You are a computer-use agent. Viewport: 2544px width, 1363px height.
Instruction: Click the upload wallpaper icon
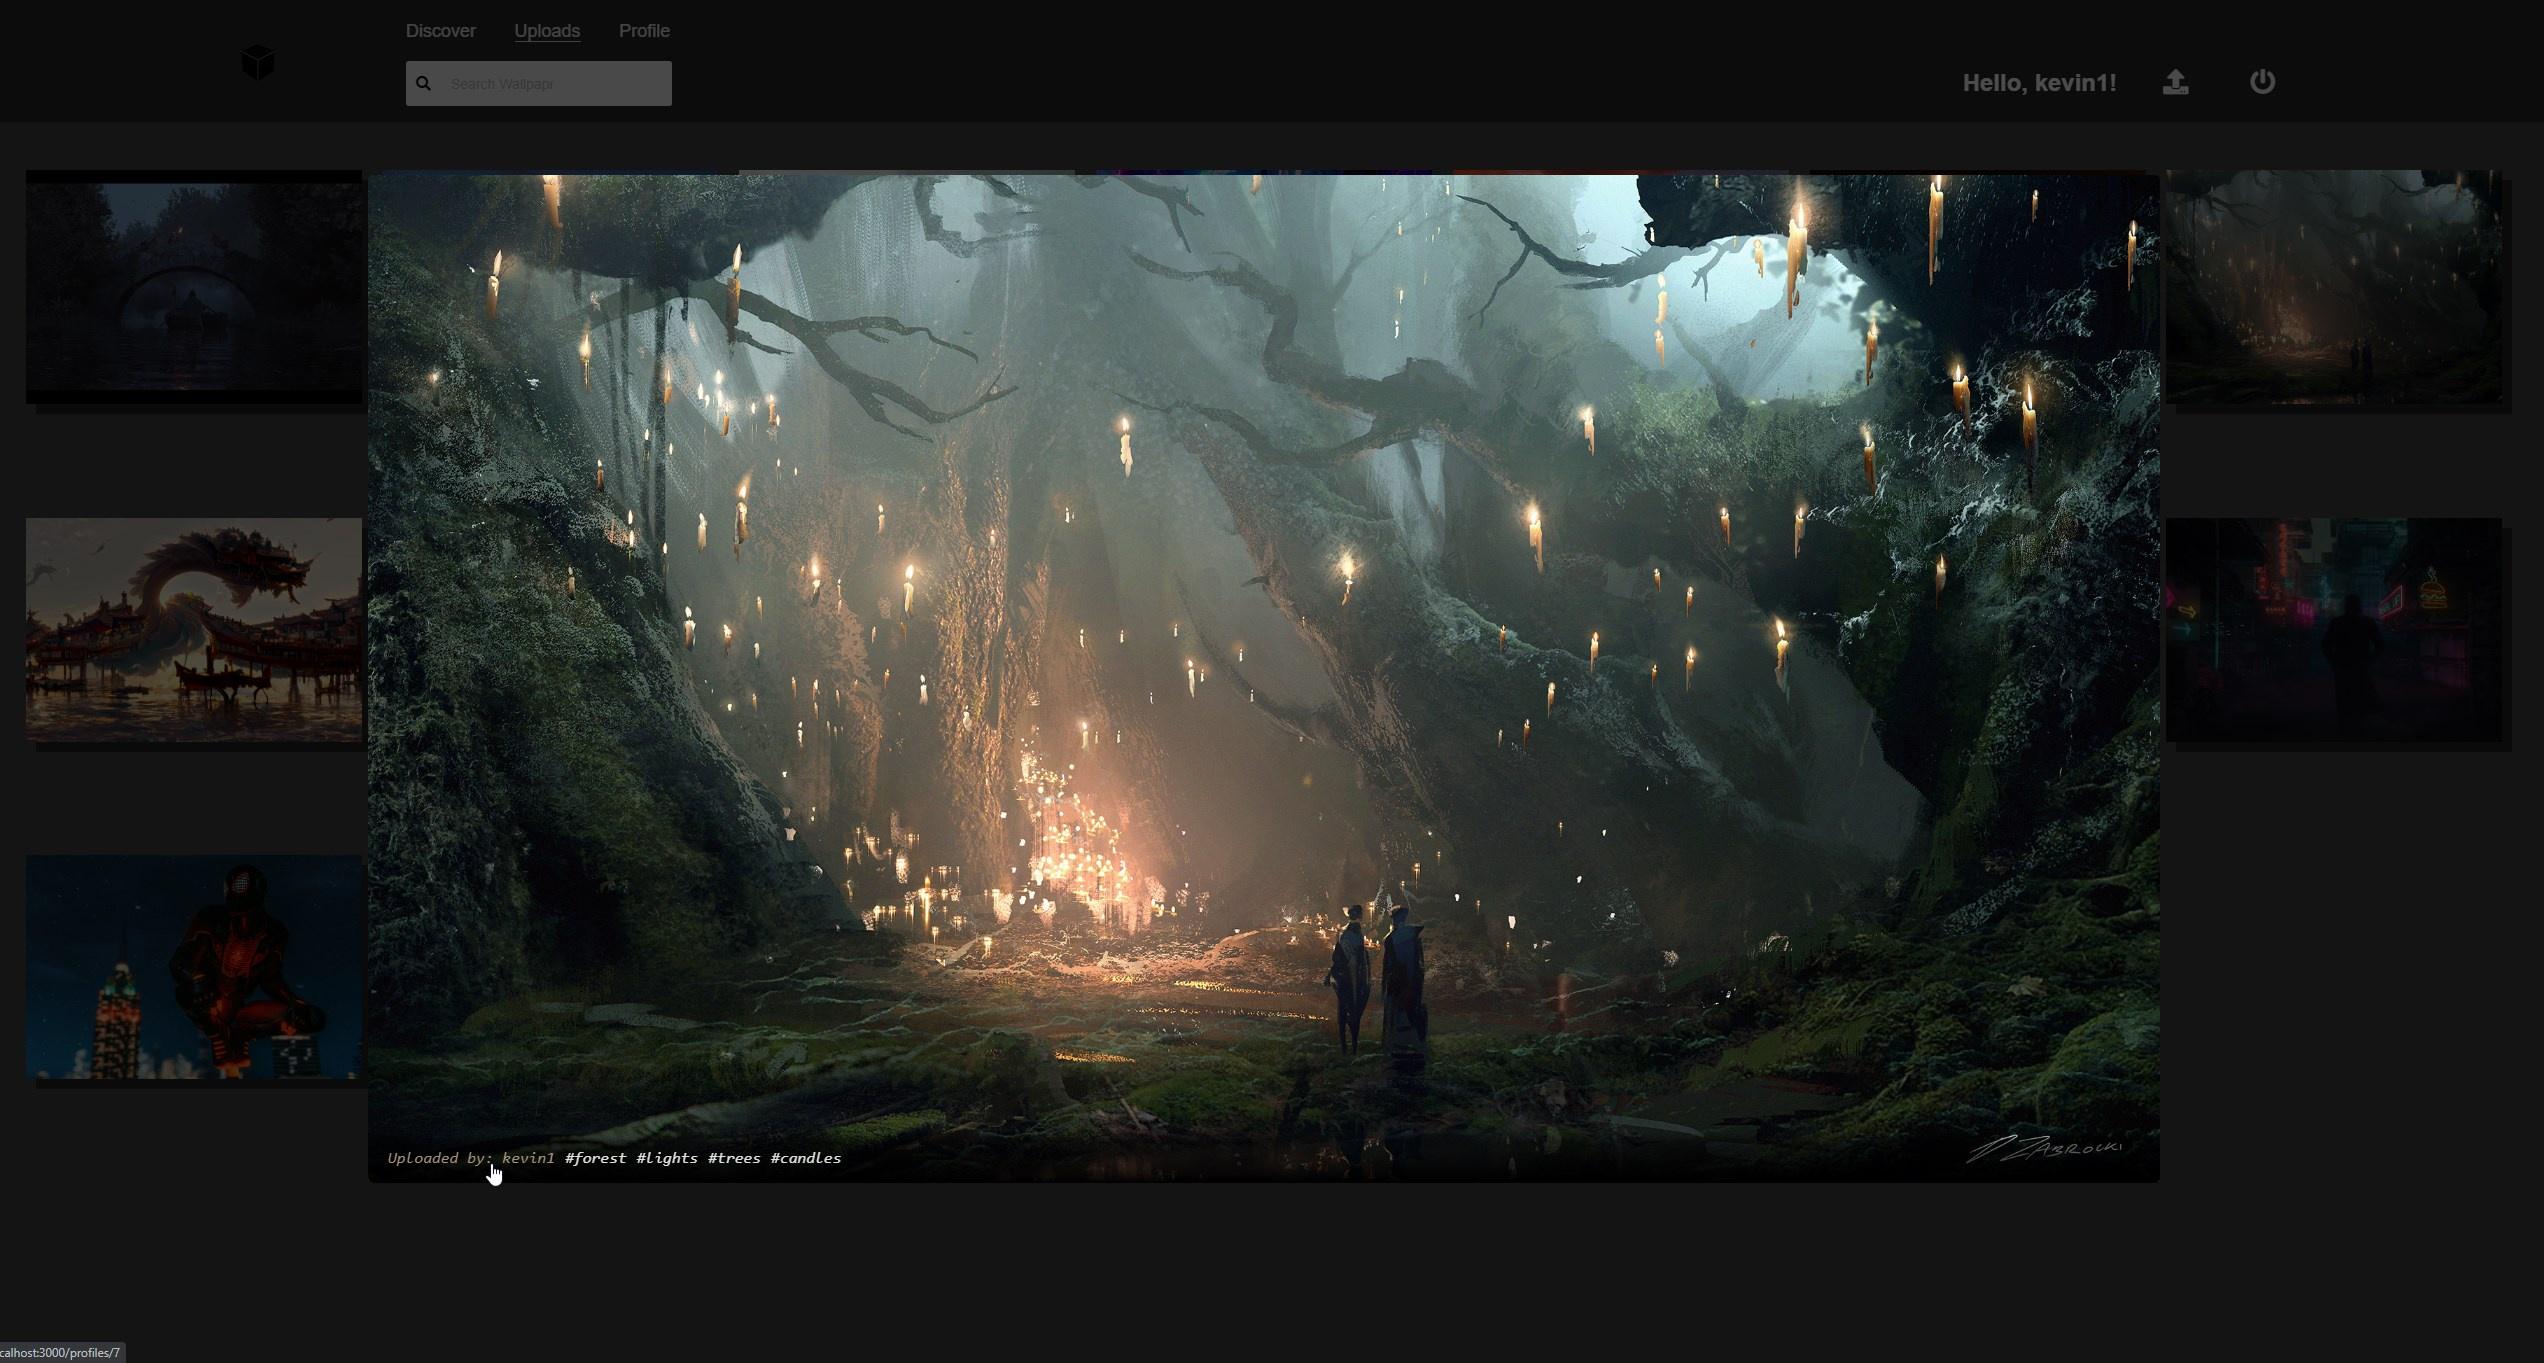2175,82
